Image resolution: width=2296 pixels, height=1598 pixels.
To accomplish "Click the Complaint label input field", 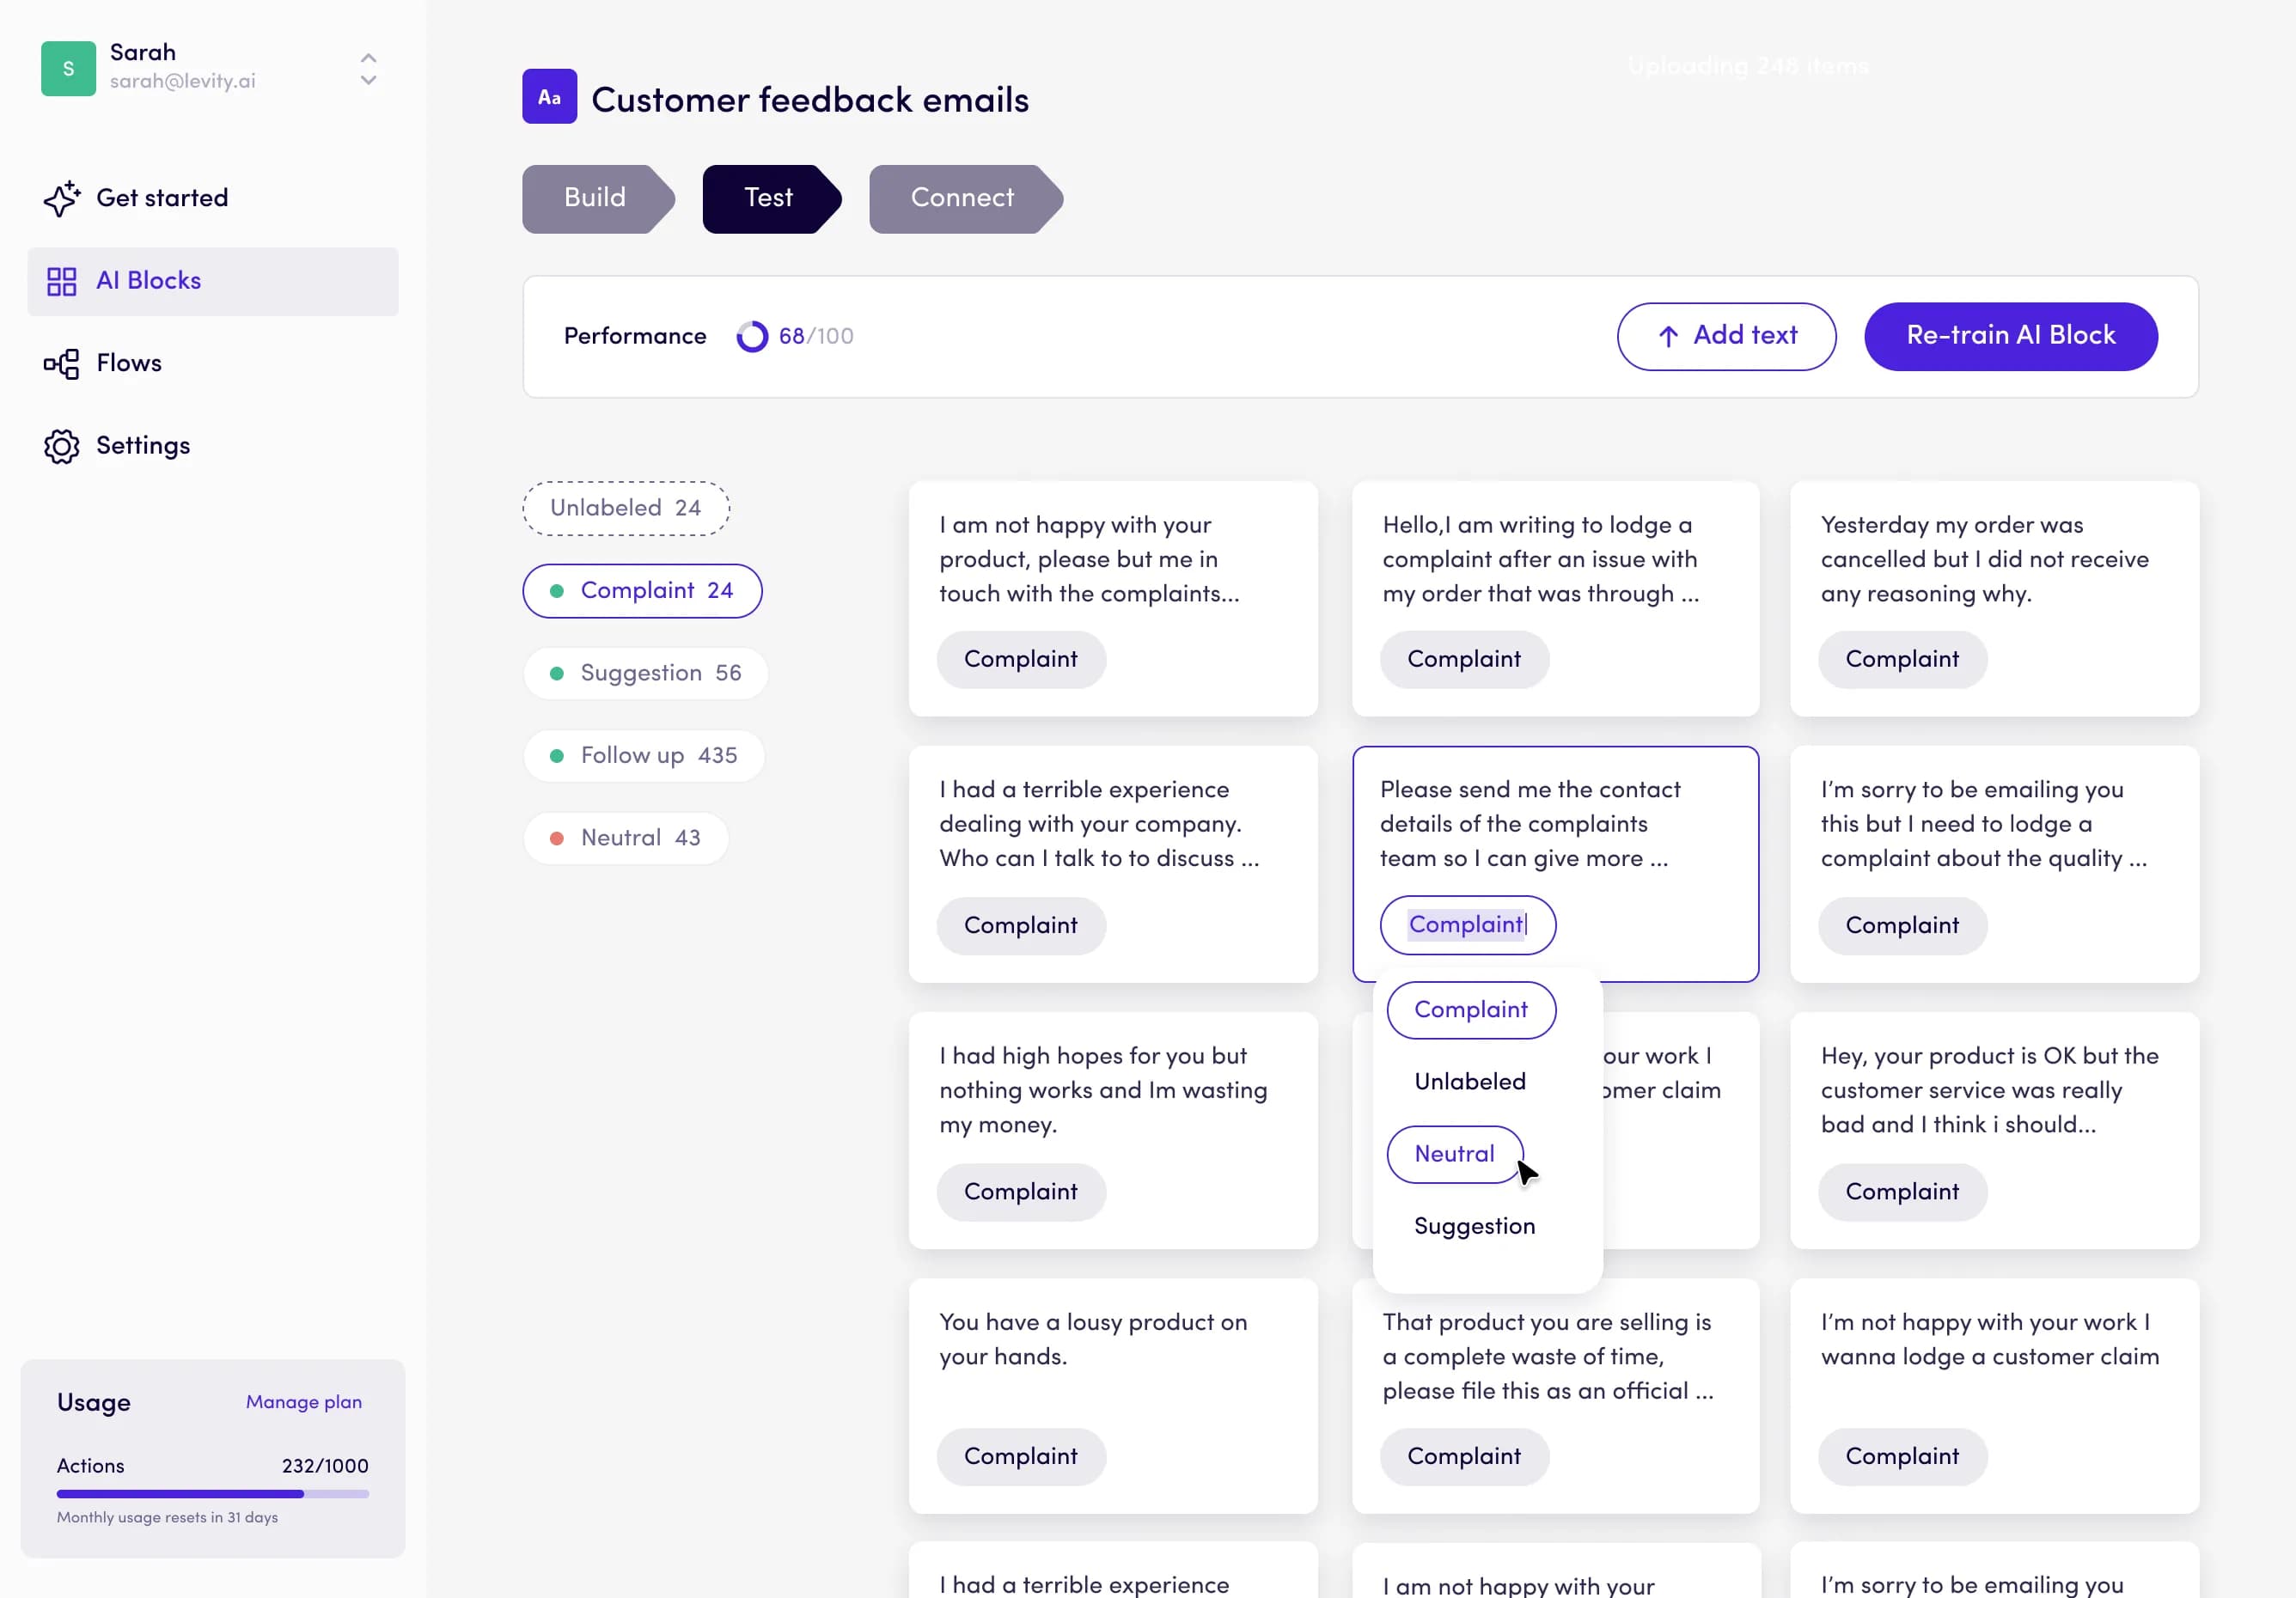I will click(1467, 925).
